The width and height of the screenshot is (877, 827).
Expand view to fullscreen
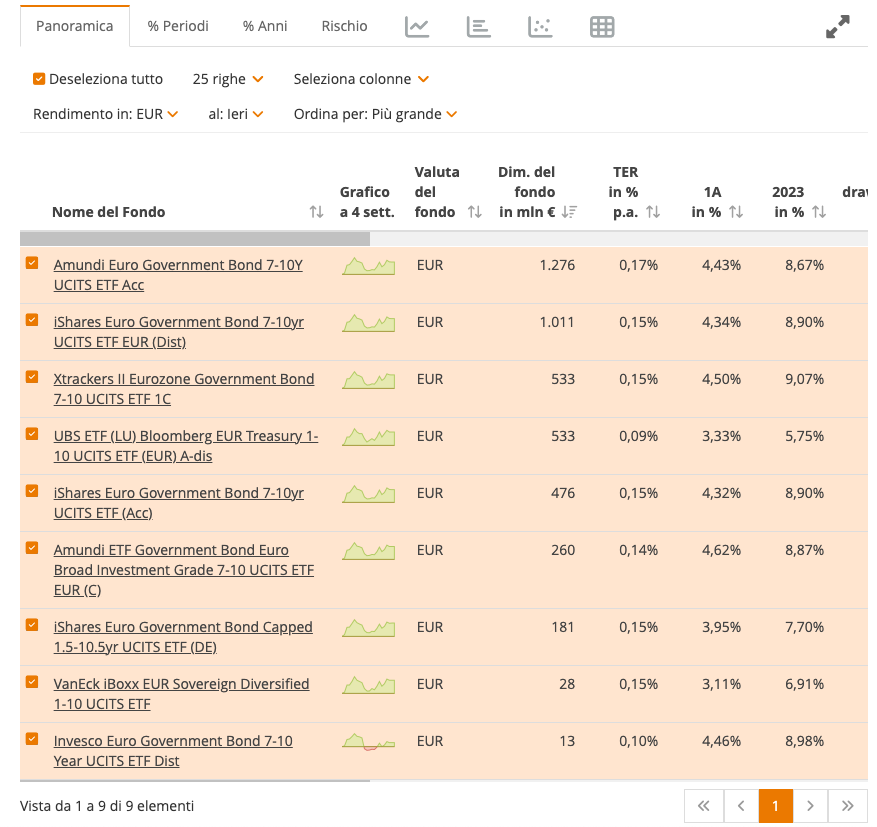[x=837, y=27]
